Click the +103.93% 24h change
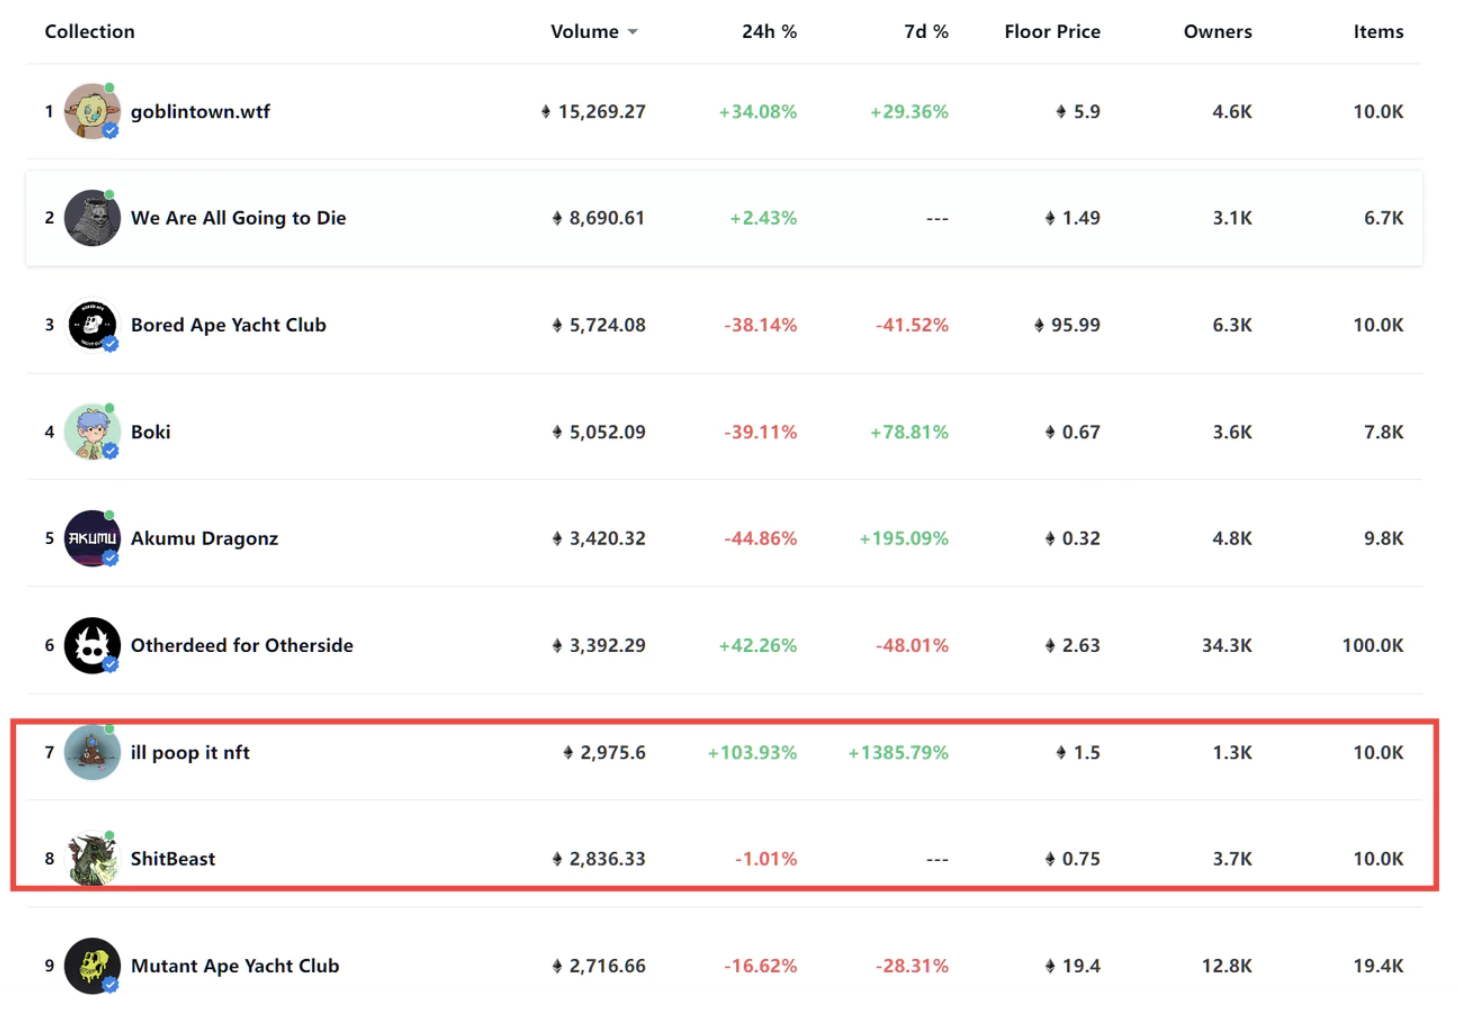1458x1010 pixels. pyautogui.click(x=752, y=752)
